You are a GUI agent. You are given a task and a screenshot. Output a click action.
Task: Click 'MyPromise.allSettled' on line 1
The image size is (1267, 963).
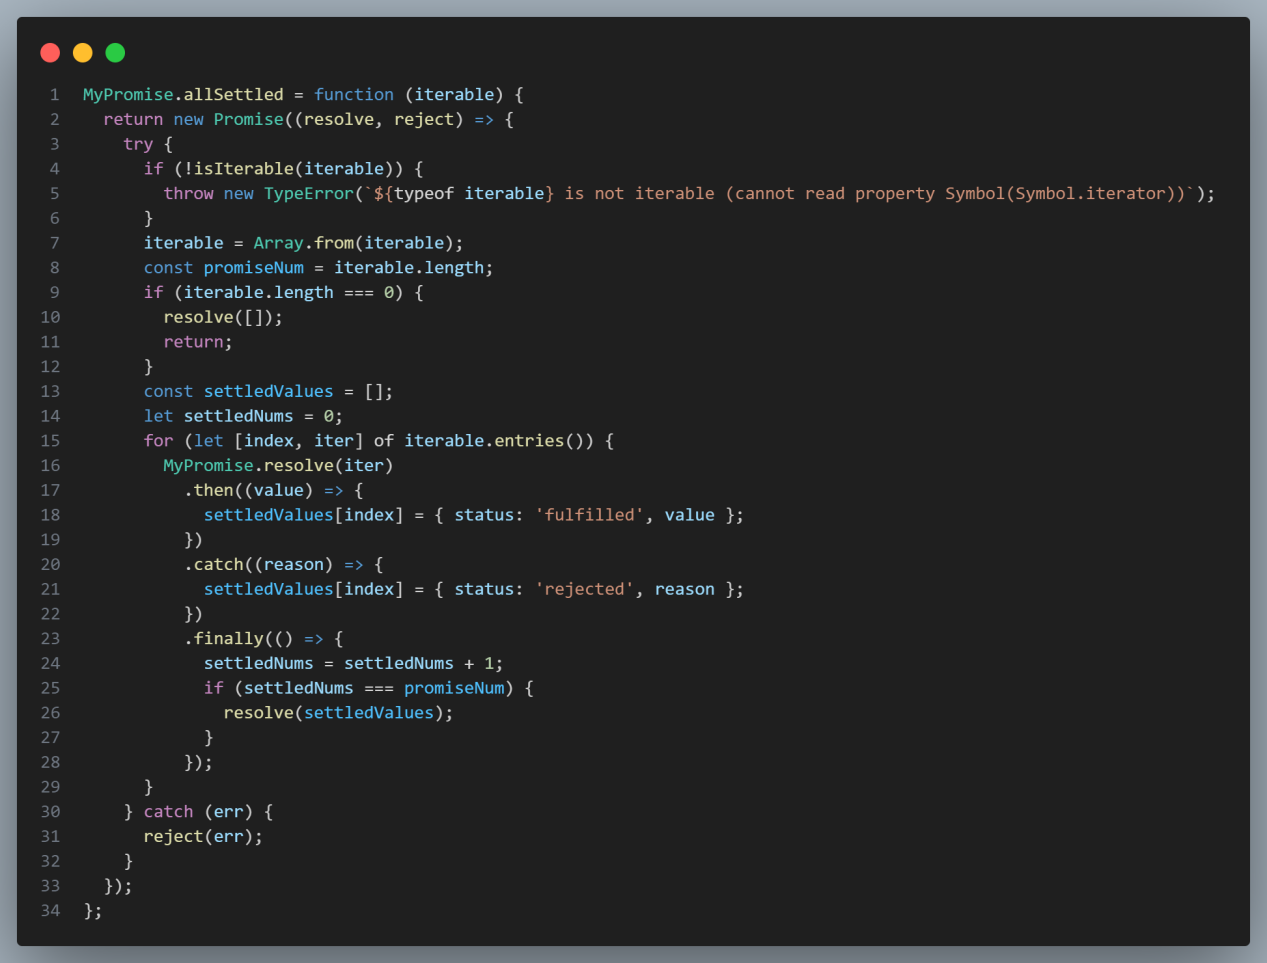[183, 94]
